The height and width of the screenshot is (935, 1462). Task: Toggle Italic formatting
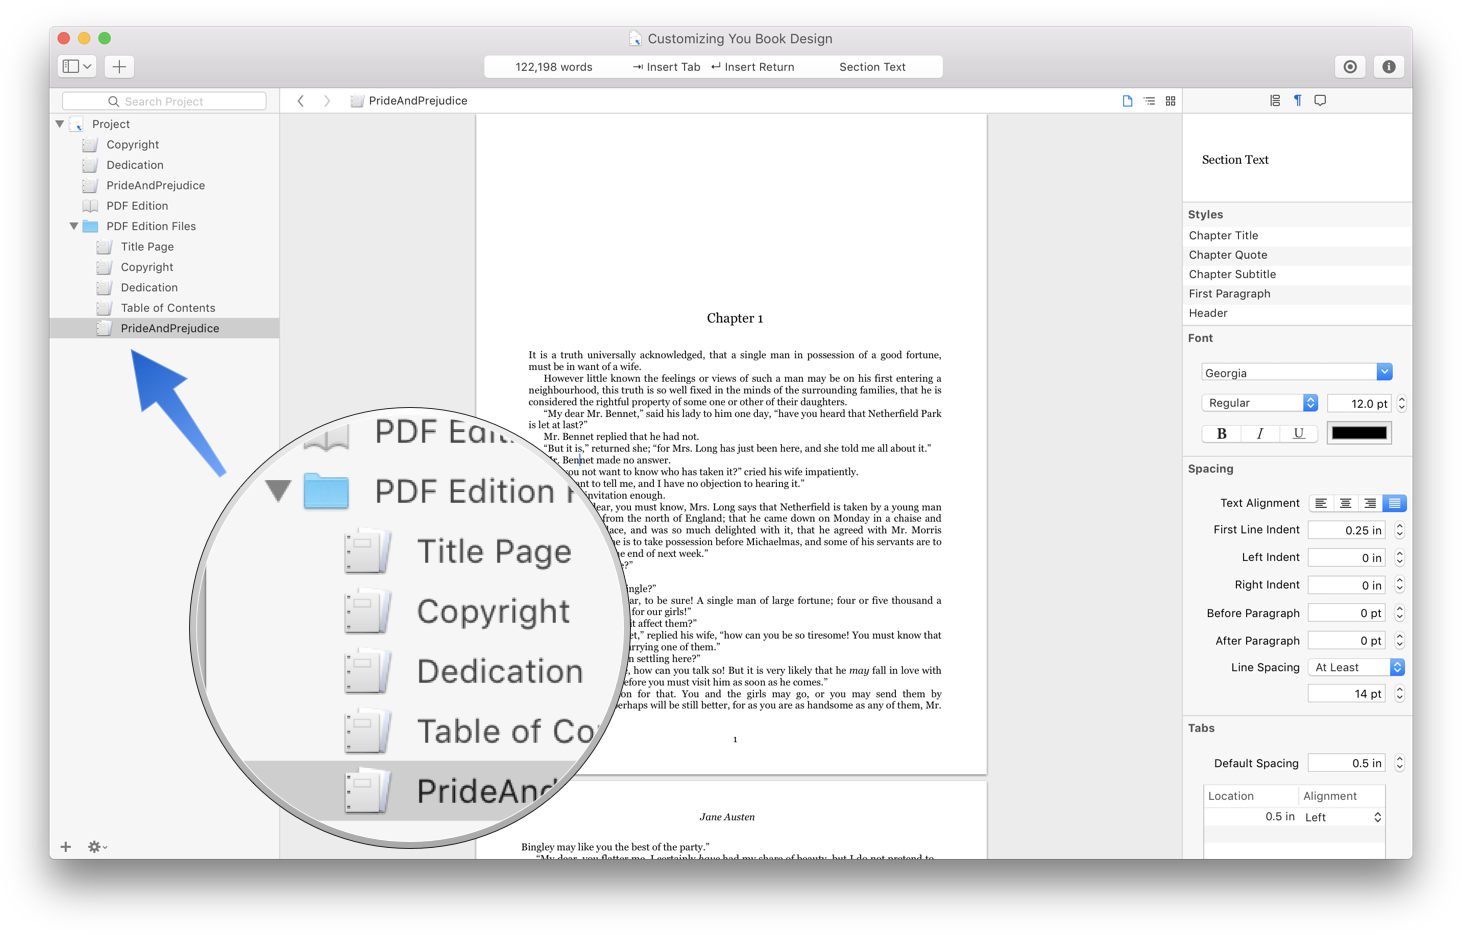point(1260,433)
